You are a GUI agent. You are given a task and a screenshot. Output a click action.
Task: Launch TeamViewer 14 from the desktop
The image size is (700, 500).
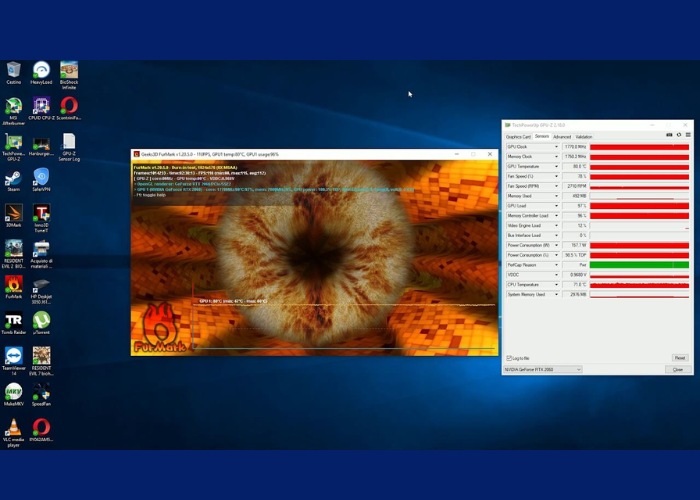(x=14, y=357)
